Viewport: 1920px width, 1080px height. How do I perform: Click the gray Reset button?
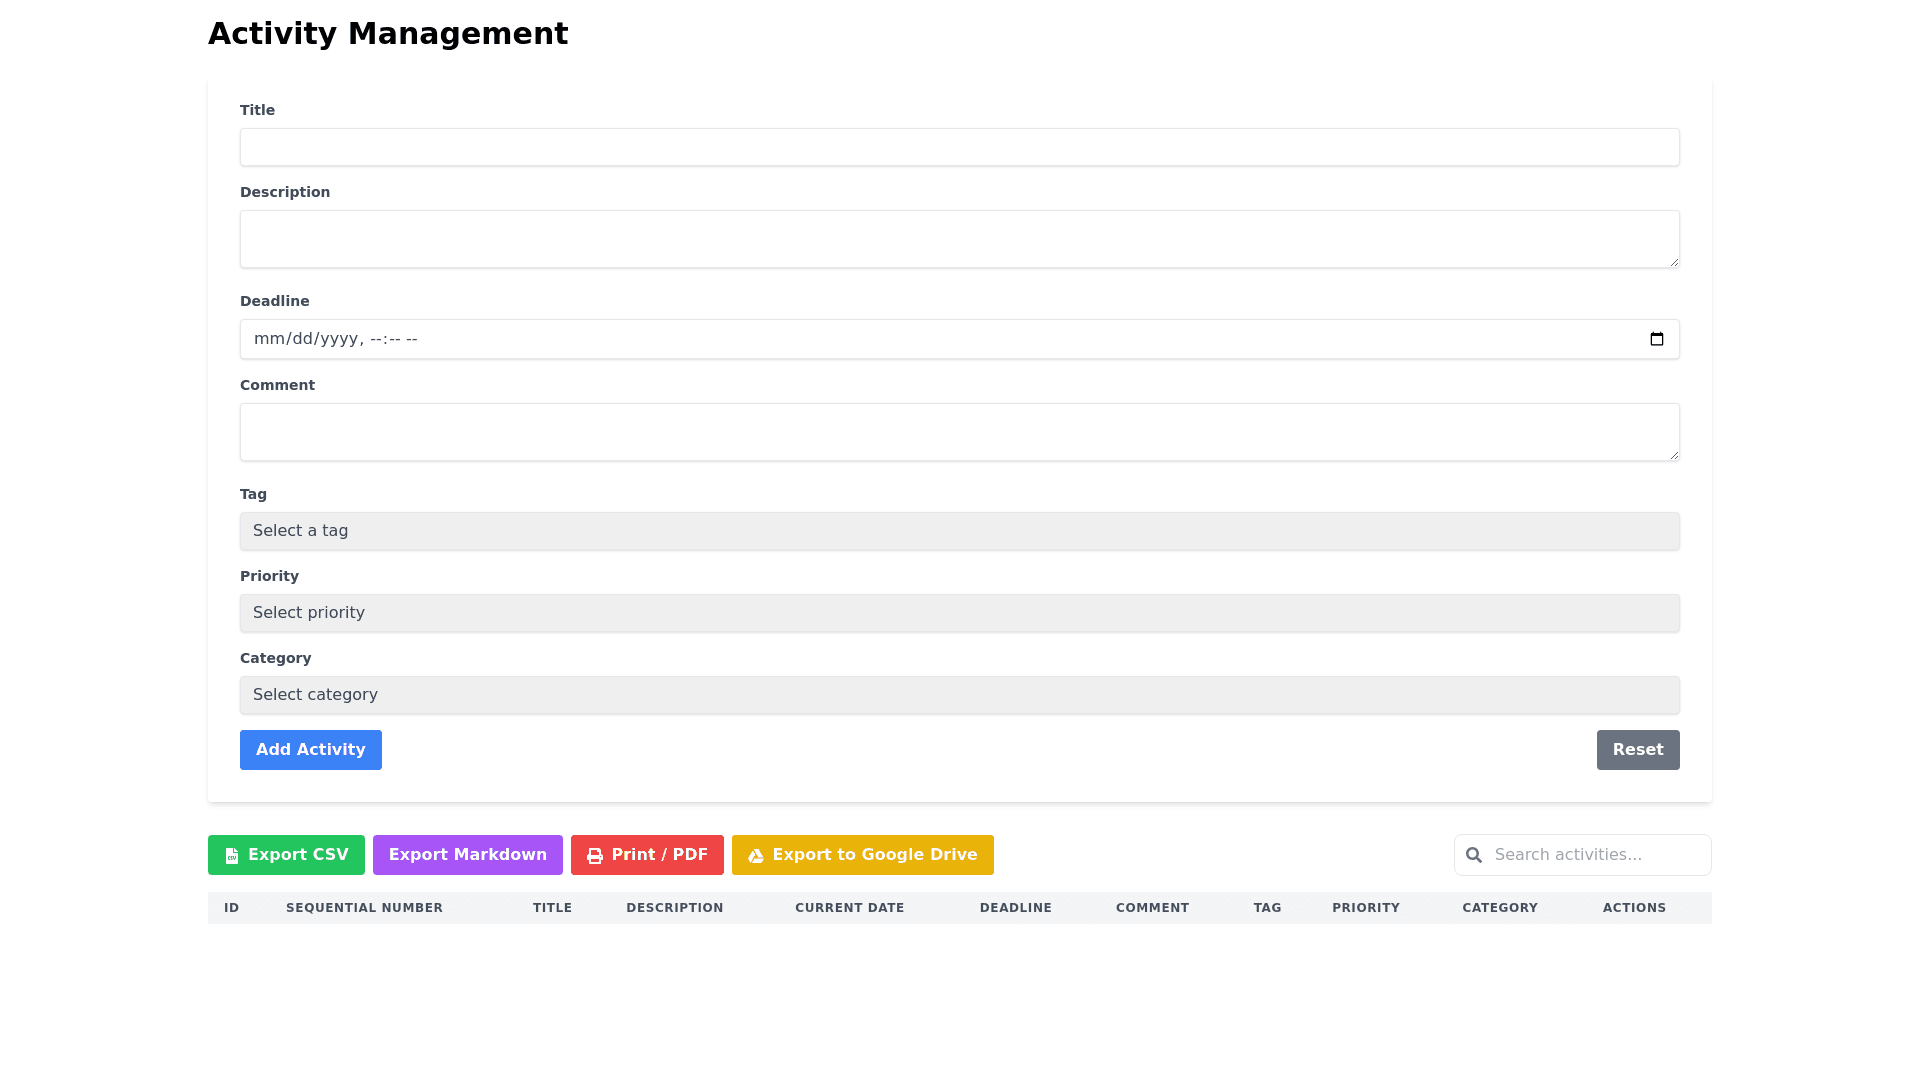click(1637, 750)
